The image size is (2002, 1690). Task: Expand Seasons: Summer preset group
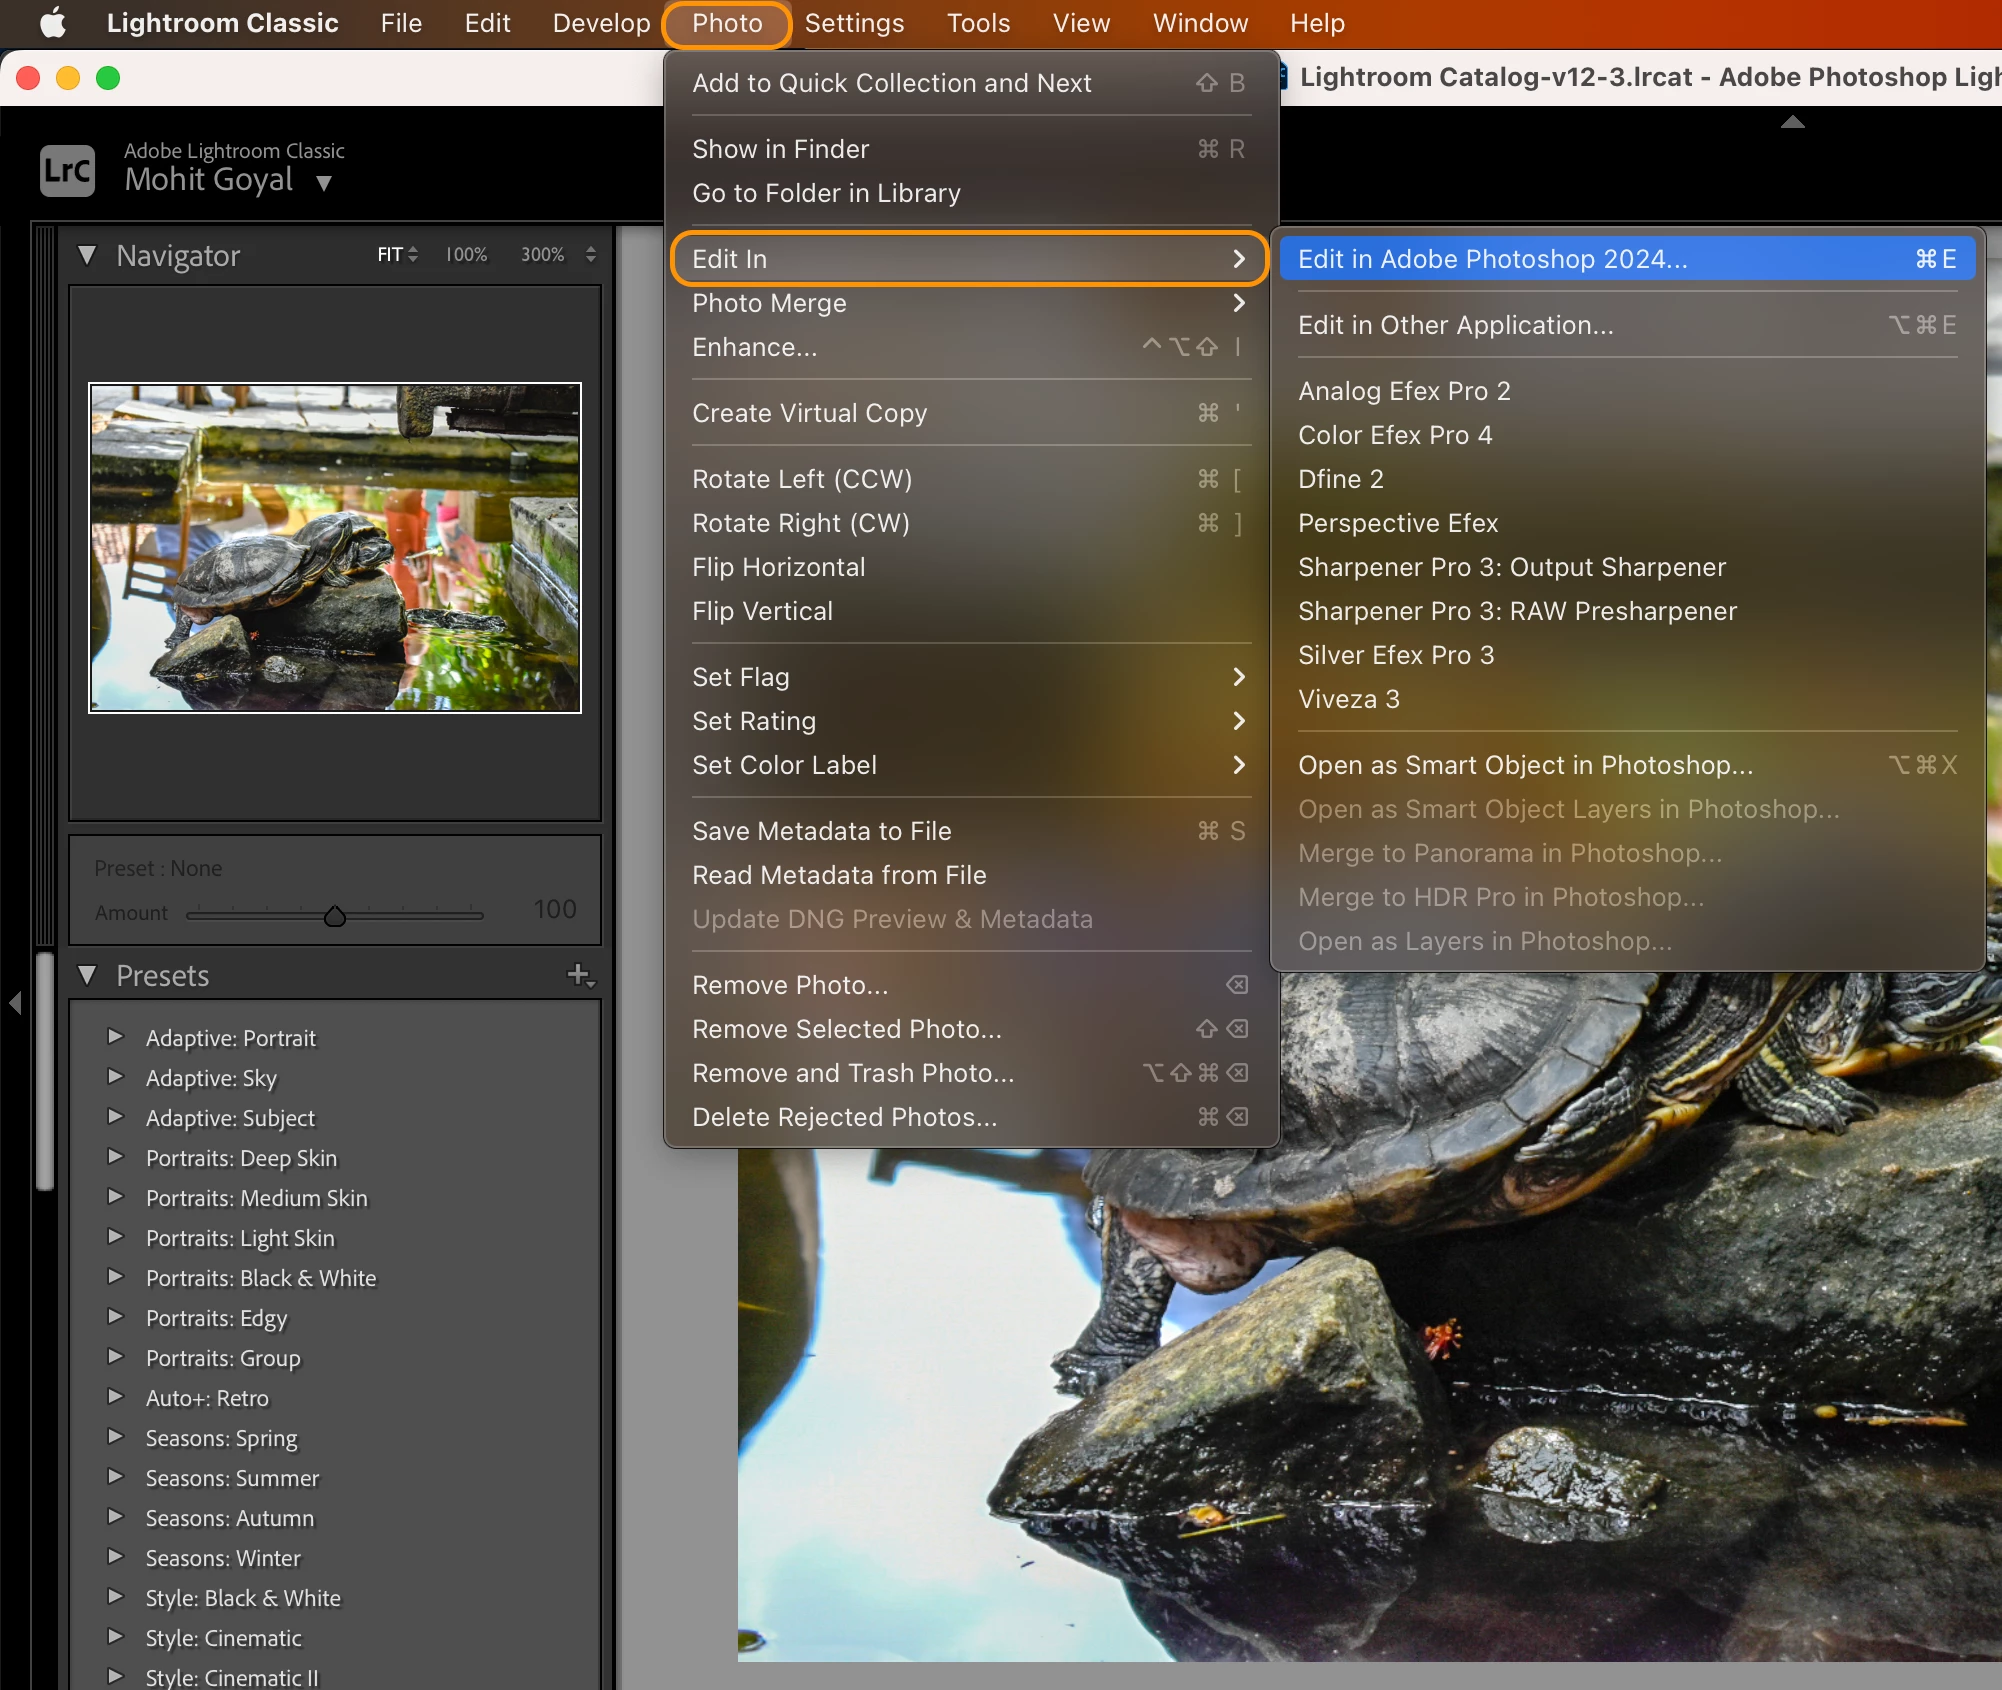[x=116, y=1477]
